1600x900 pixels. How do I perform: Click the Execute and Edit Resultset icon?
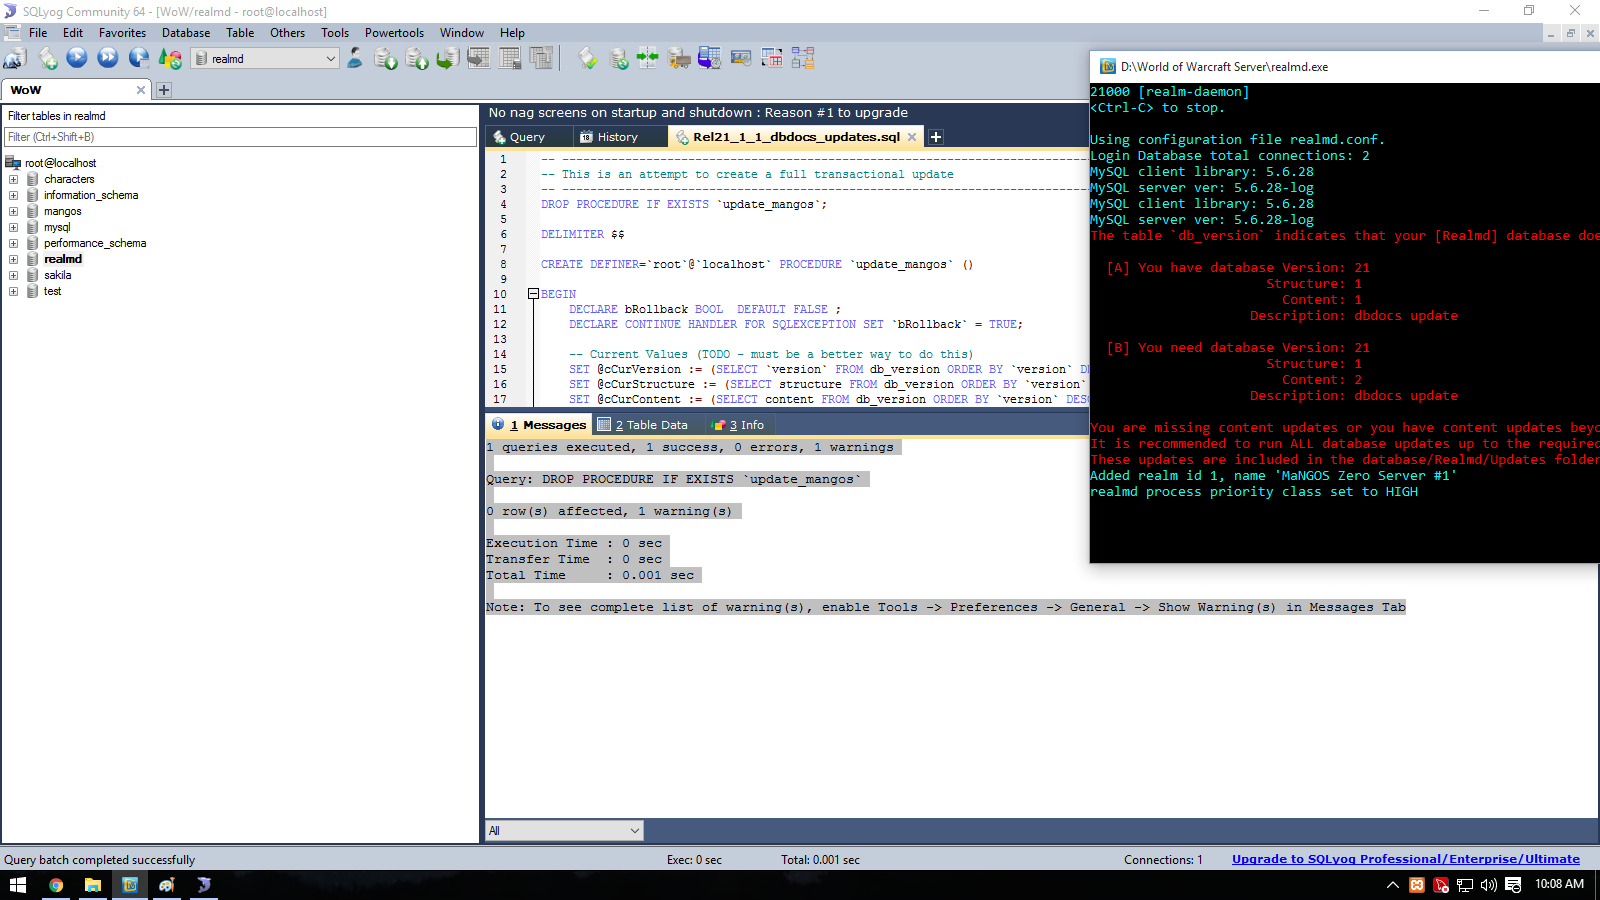(139, 58)
